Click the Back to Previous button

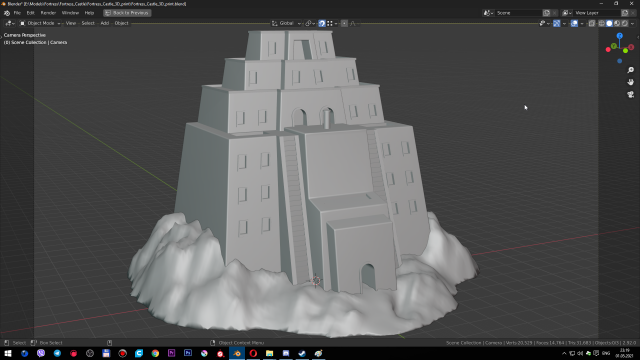pyautogui.click(x=127, y=13)
